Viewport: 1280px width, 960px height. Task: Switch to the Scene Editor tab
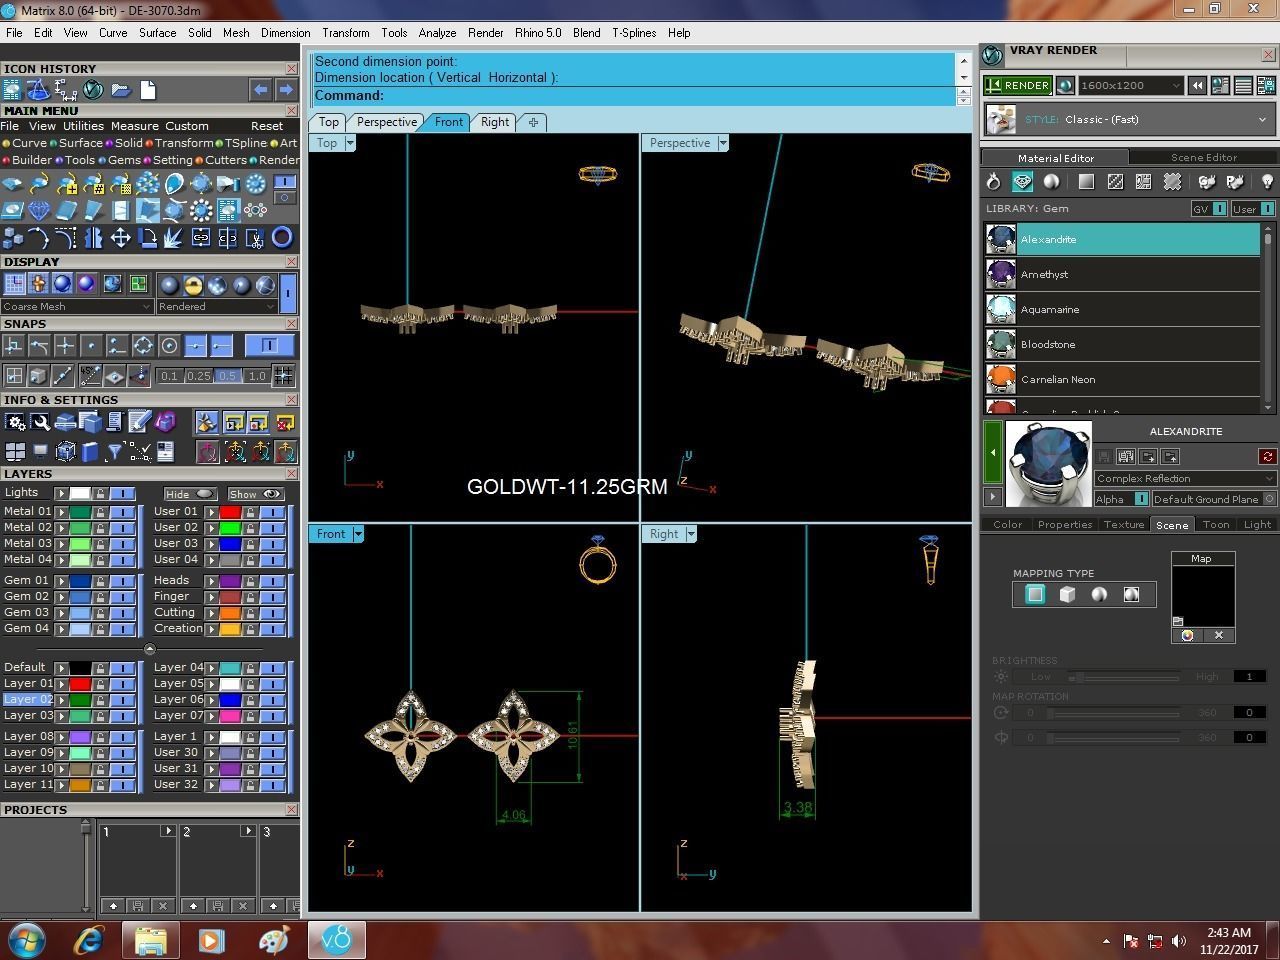point(1204,157)
